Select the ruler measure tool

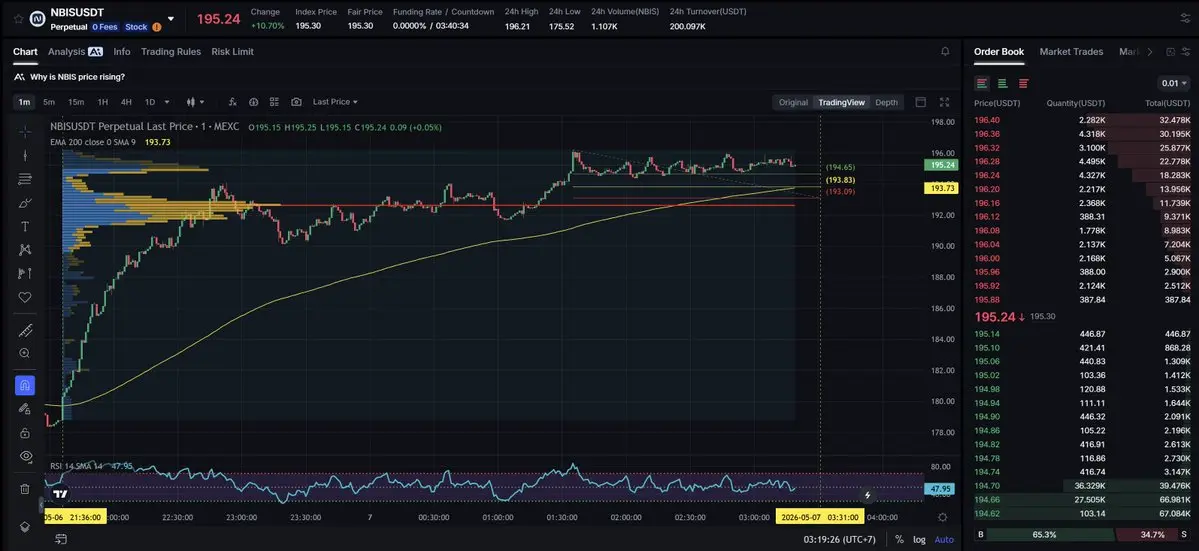pos(24,330)
